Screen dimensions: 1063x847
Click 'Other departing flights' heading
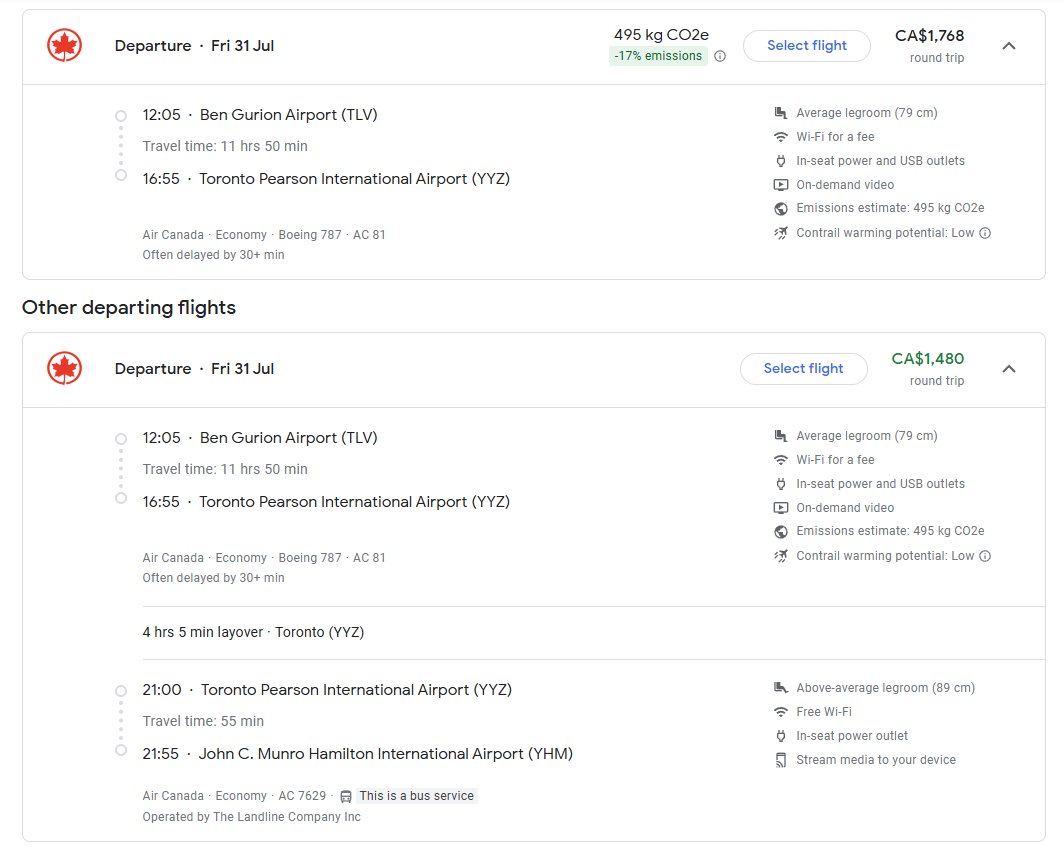[x=129, y=307]
